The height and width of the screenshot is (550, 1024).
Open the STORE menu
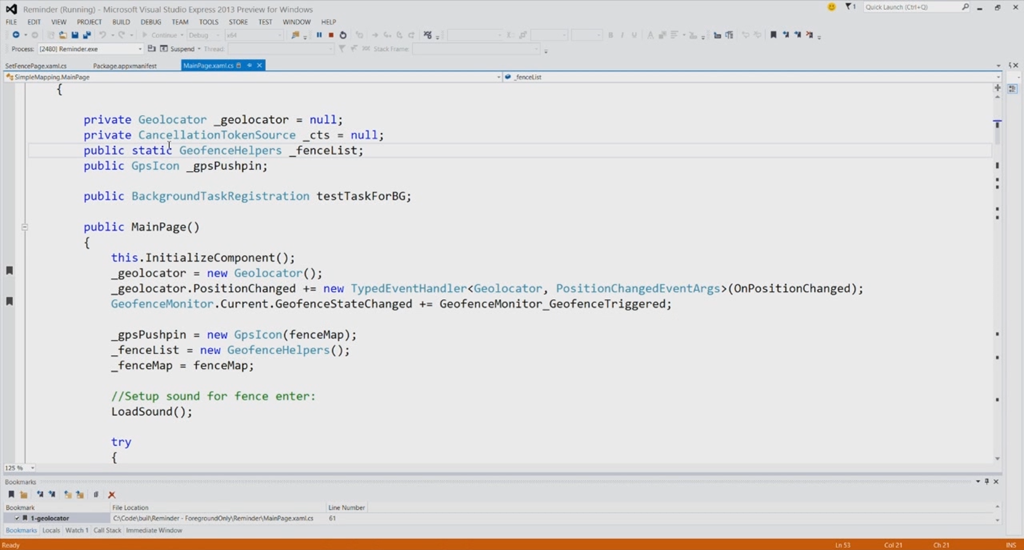point(238,22)
